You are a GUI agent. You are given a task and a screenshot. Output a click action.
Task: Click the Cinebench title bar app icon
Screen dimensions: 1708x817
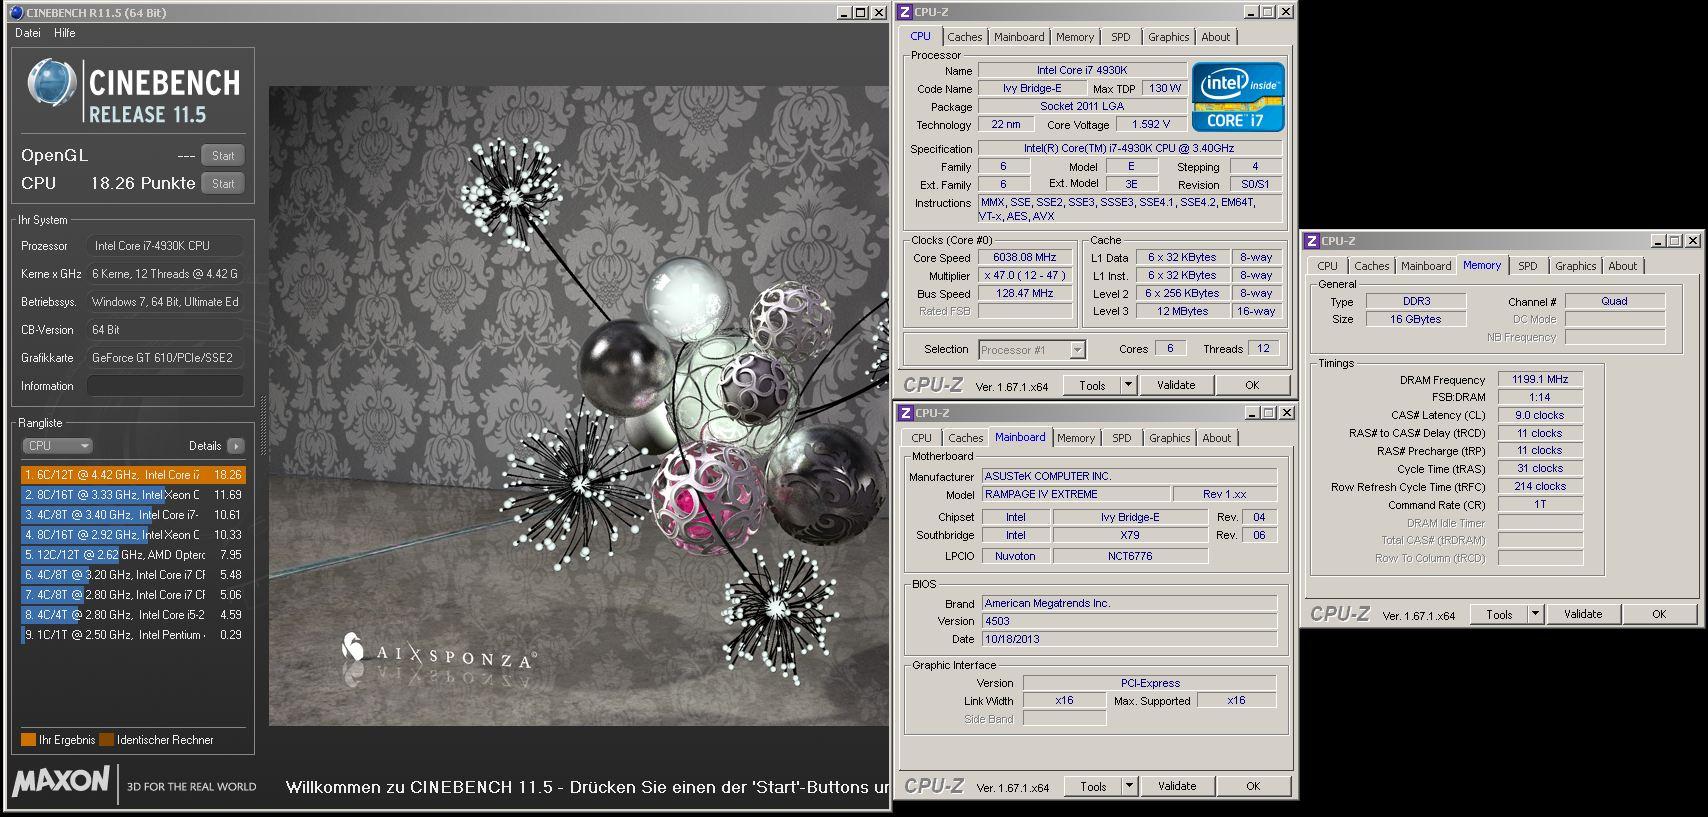(x=15, y=12)
